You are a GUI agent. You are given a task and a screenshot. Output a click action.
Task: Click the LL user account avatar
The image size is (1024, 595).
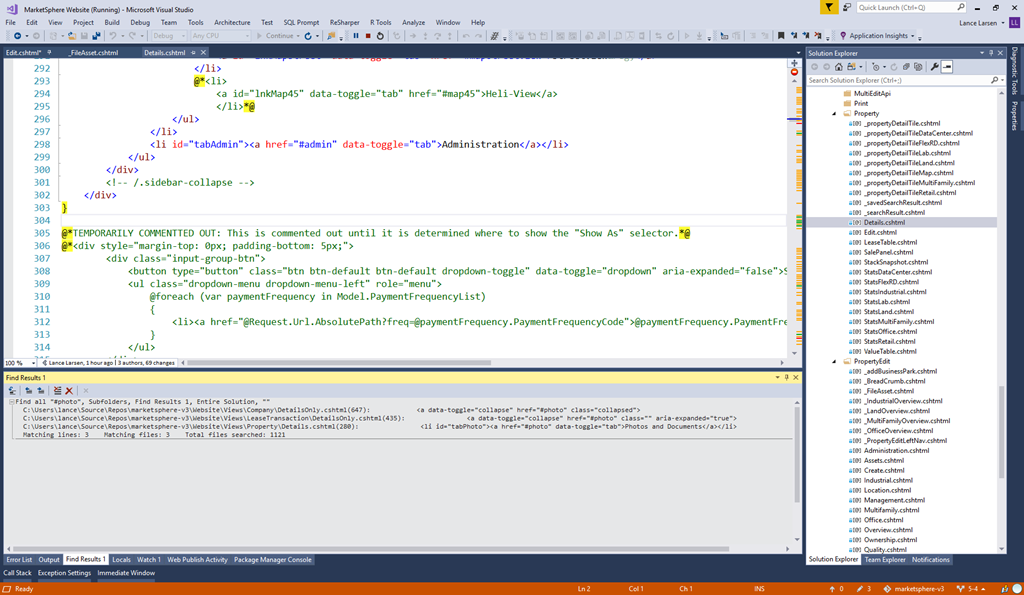(1014, 23)
